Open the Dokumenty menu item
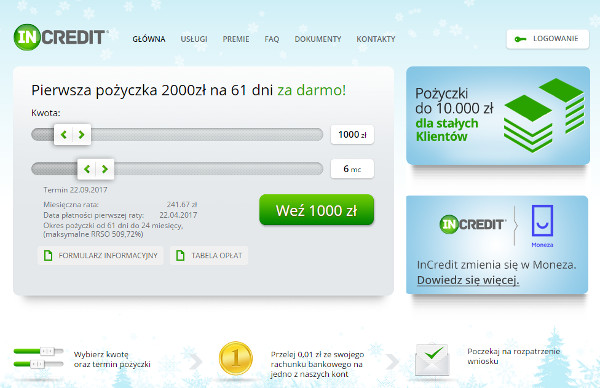Viewport: 600px width, 388px height. pyautogui.click(x=318, y=39)
